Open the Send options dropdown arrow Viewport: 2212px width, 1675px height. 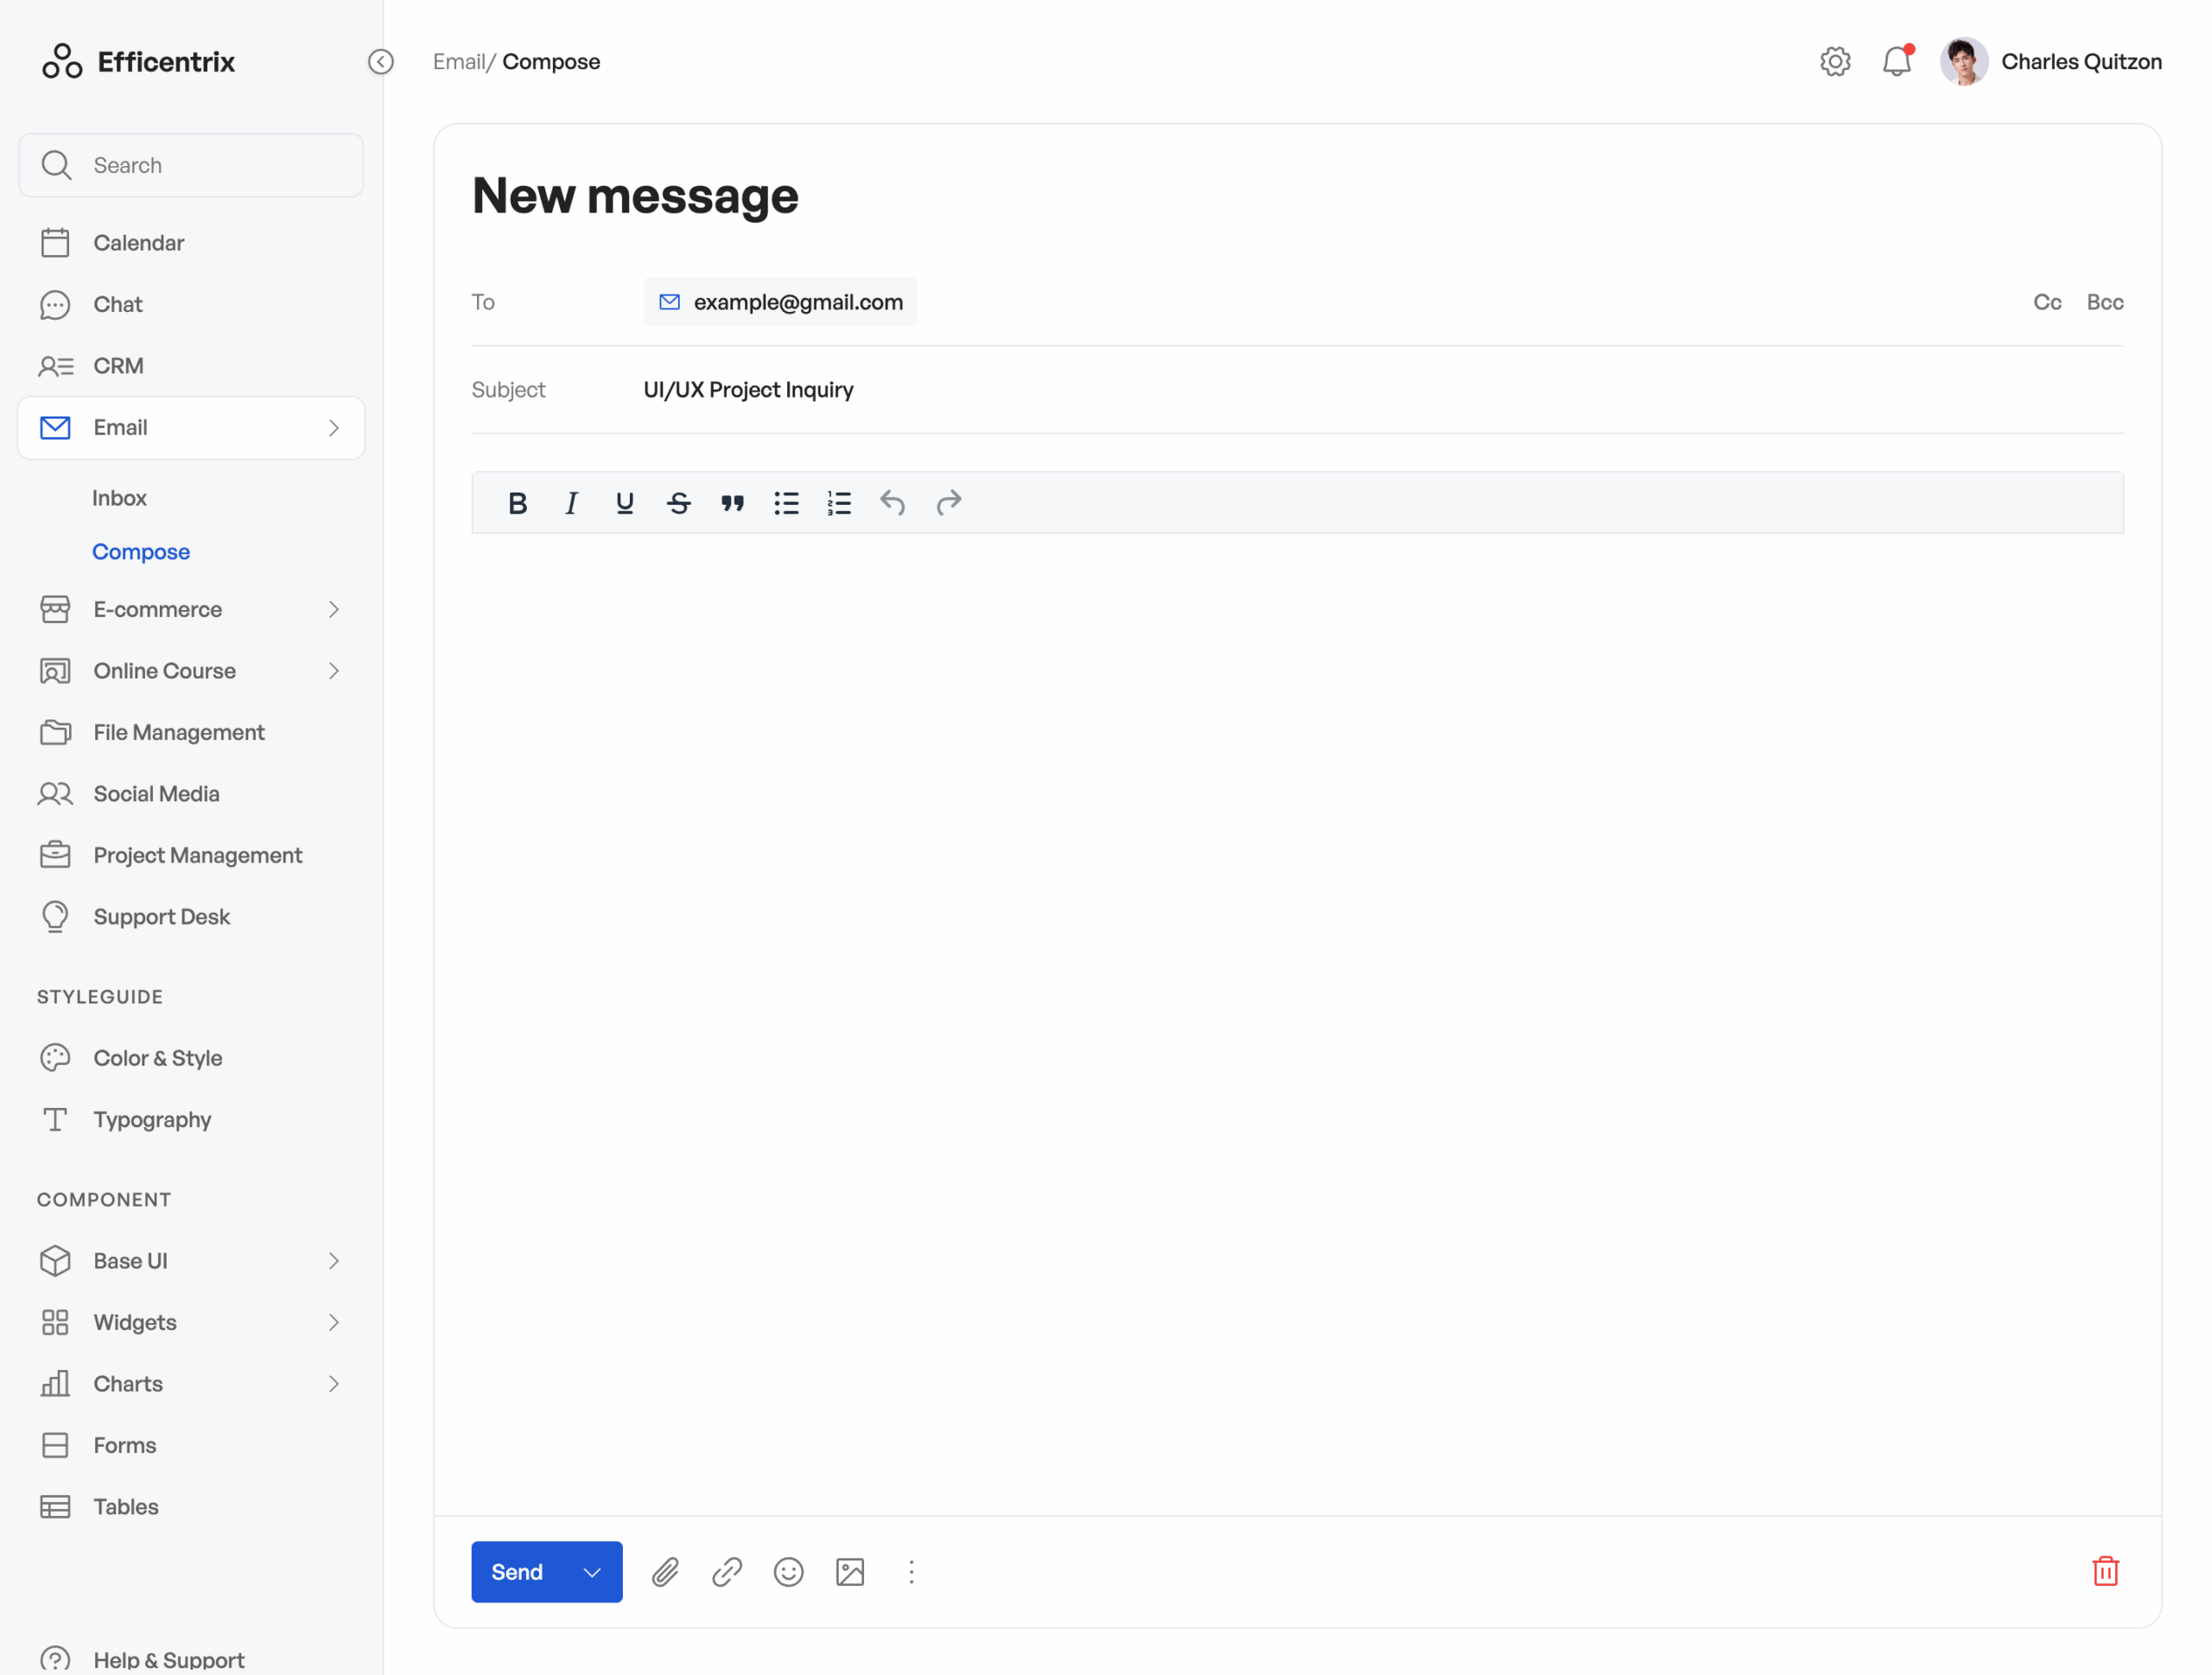coord(592,1572)
